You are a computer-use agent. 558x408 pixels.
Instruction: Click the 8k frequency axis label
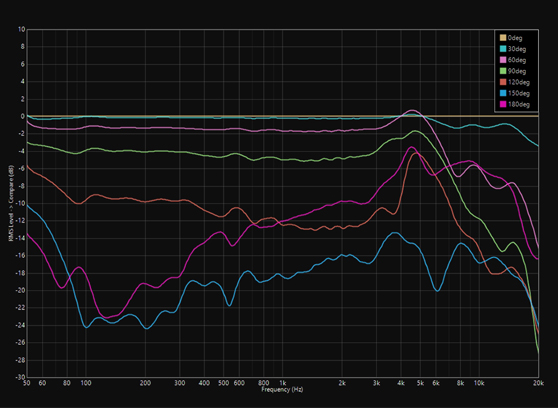pyautogui.click(x=460, y=383)
